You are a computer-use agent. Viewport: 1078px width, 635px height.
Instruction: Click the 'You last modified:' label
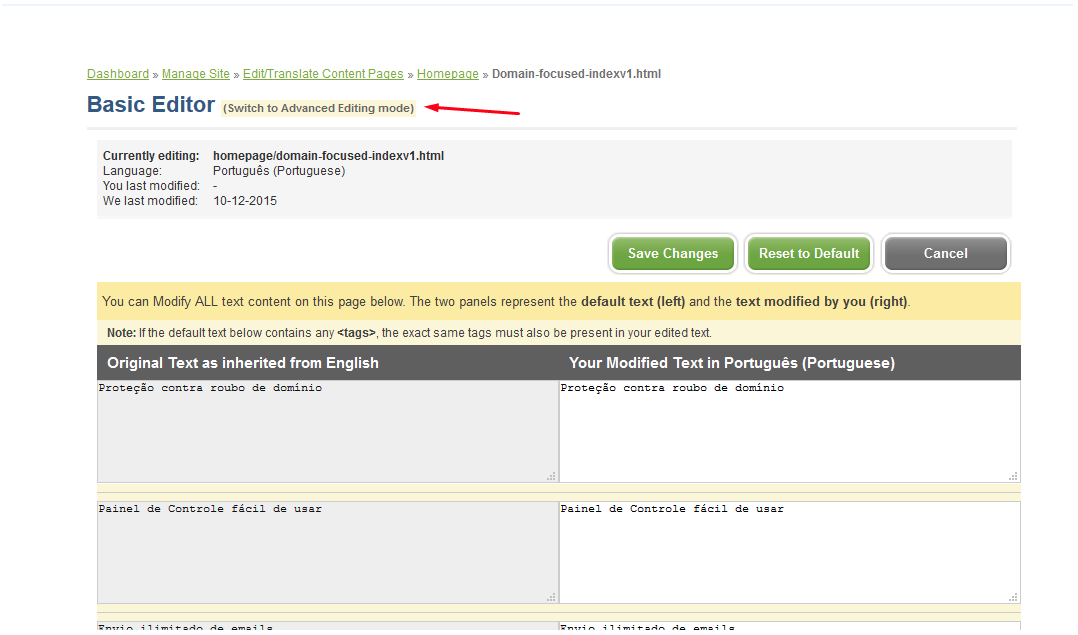point(151,186)
